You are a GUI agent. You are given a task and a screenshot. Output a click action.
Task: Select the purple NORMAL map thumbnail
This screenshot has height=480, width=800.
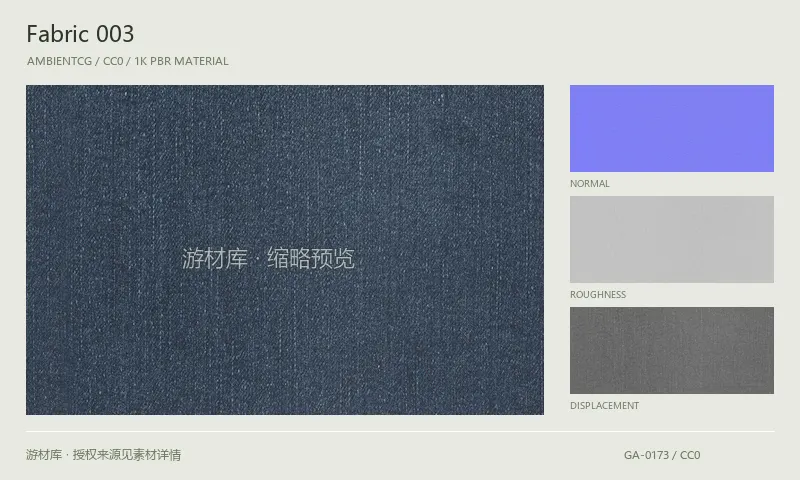pyautogui.click(x=671, y=129)
